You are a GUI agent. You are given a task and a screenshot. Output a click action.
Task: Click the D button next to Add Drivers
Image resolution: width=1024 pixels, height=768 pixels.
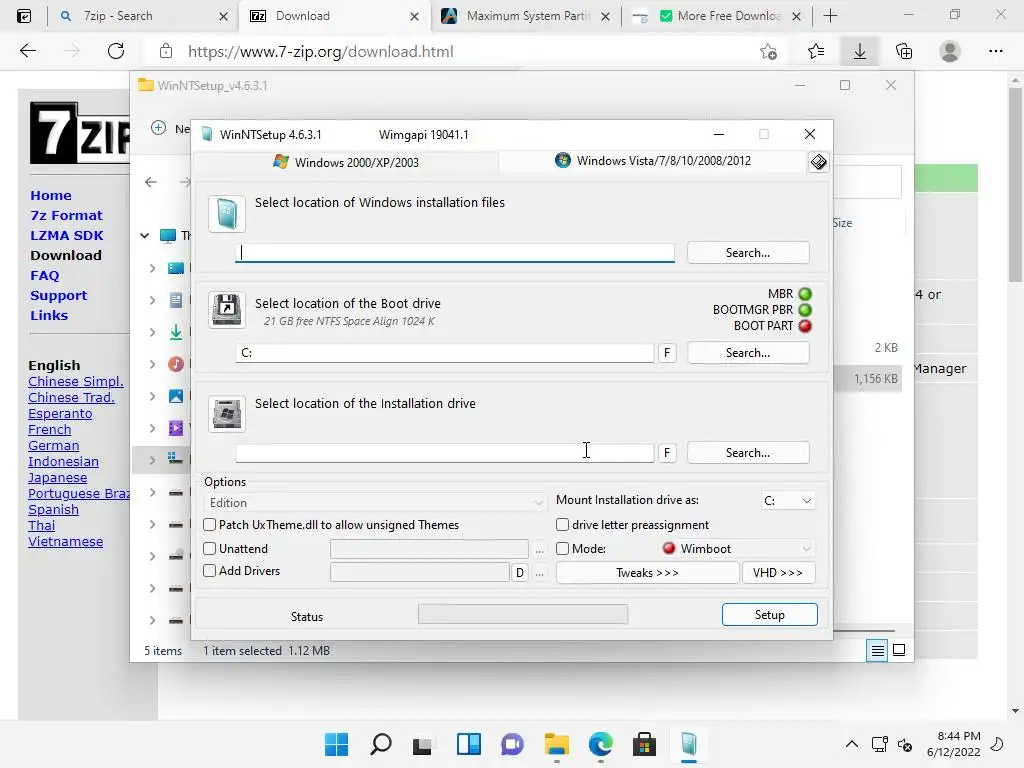[x=520, y=573]
